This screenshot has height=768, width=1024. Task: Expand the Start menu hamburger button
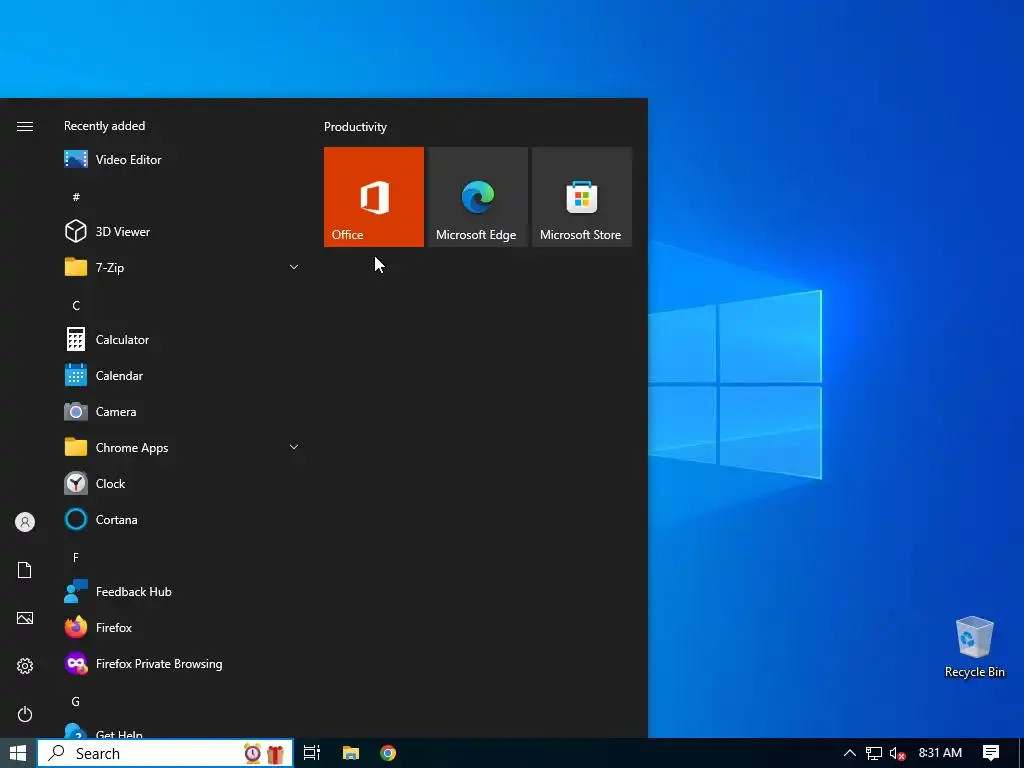coord(25,126)
